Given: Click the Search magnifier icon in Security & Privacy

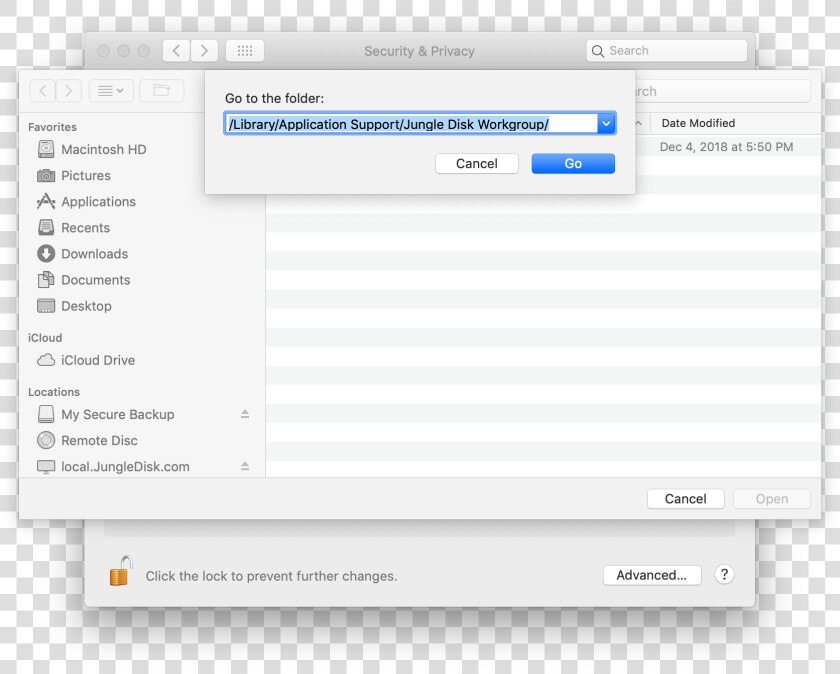Looking at the screenshot, I should coord(598,51).
